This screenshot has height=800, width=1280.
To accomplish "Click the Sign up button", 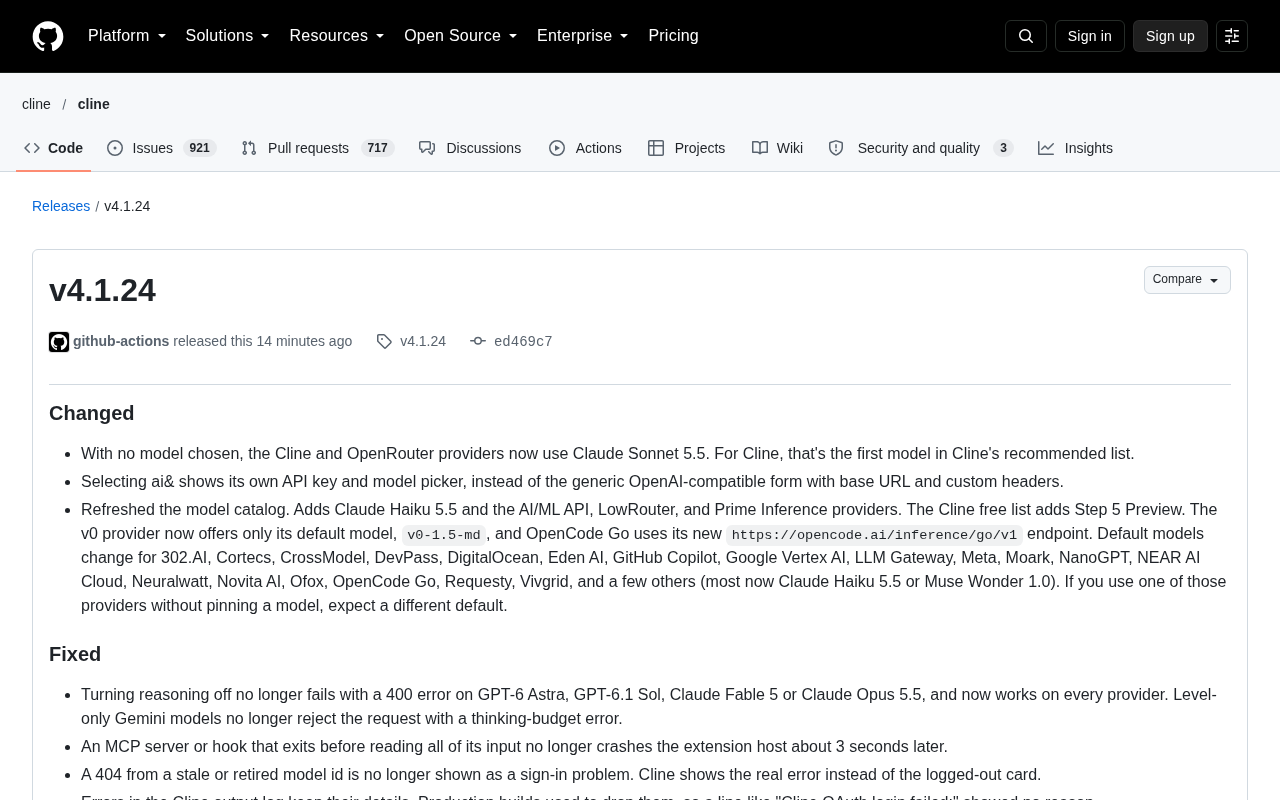I will pyautogui.click(x=1170, y=36).
